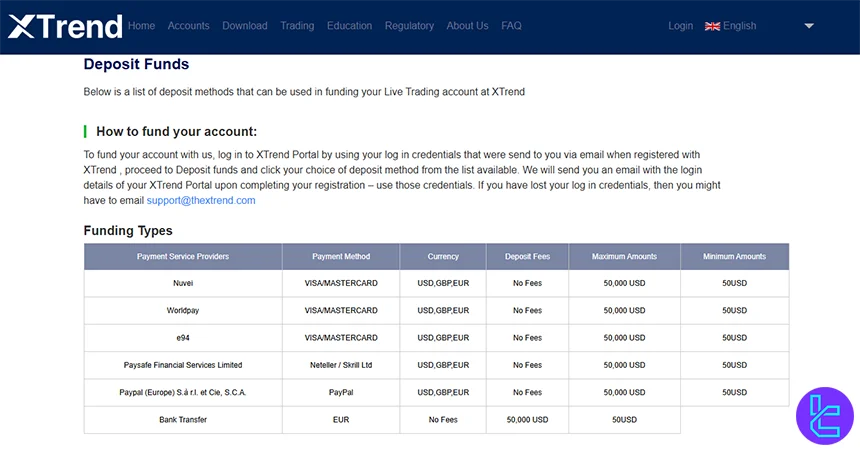The image size is (860, 451).
Task: Open the Accounts menu
Action: (x=189, y=26)
